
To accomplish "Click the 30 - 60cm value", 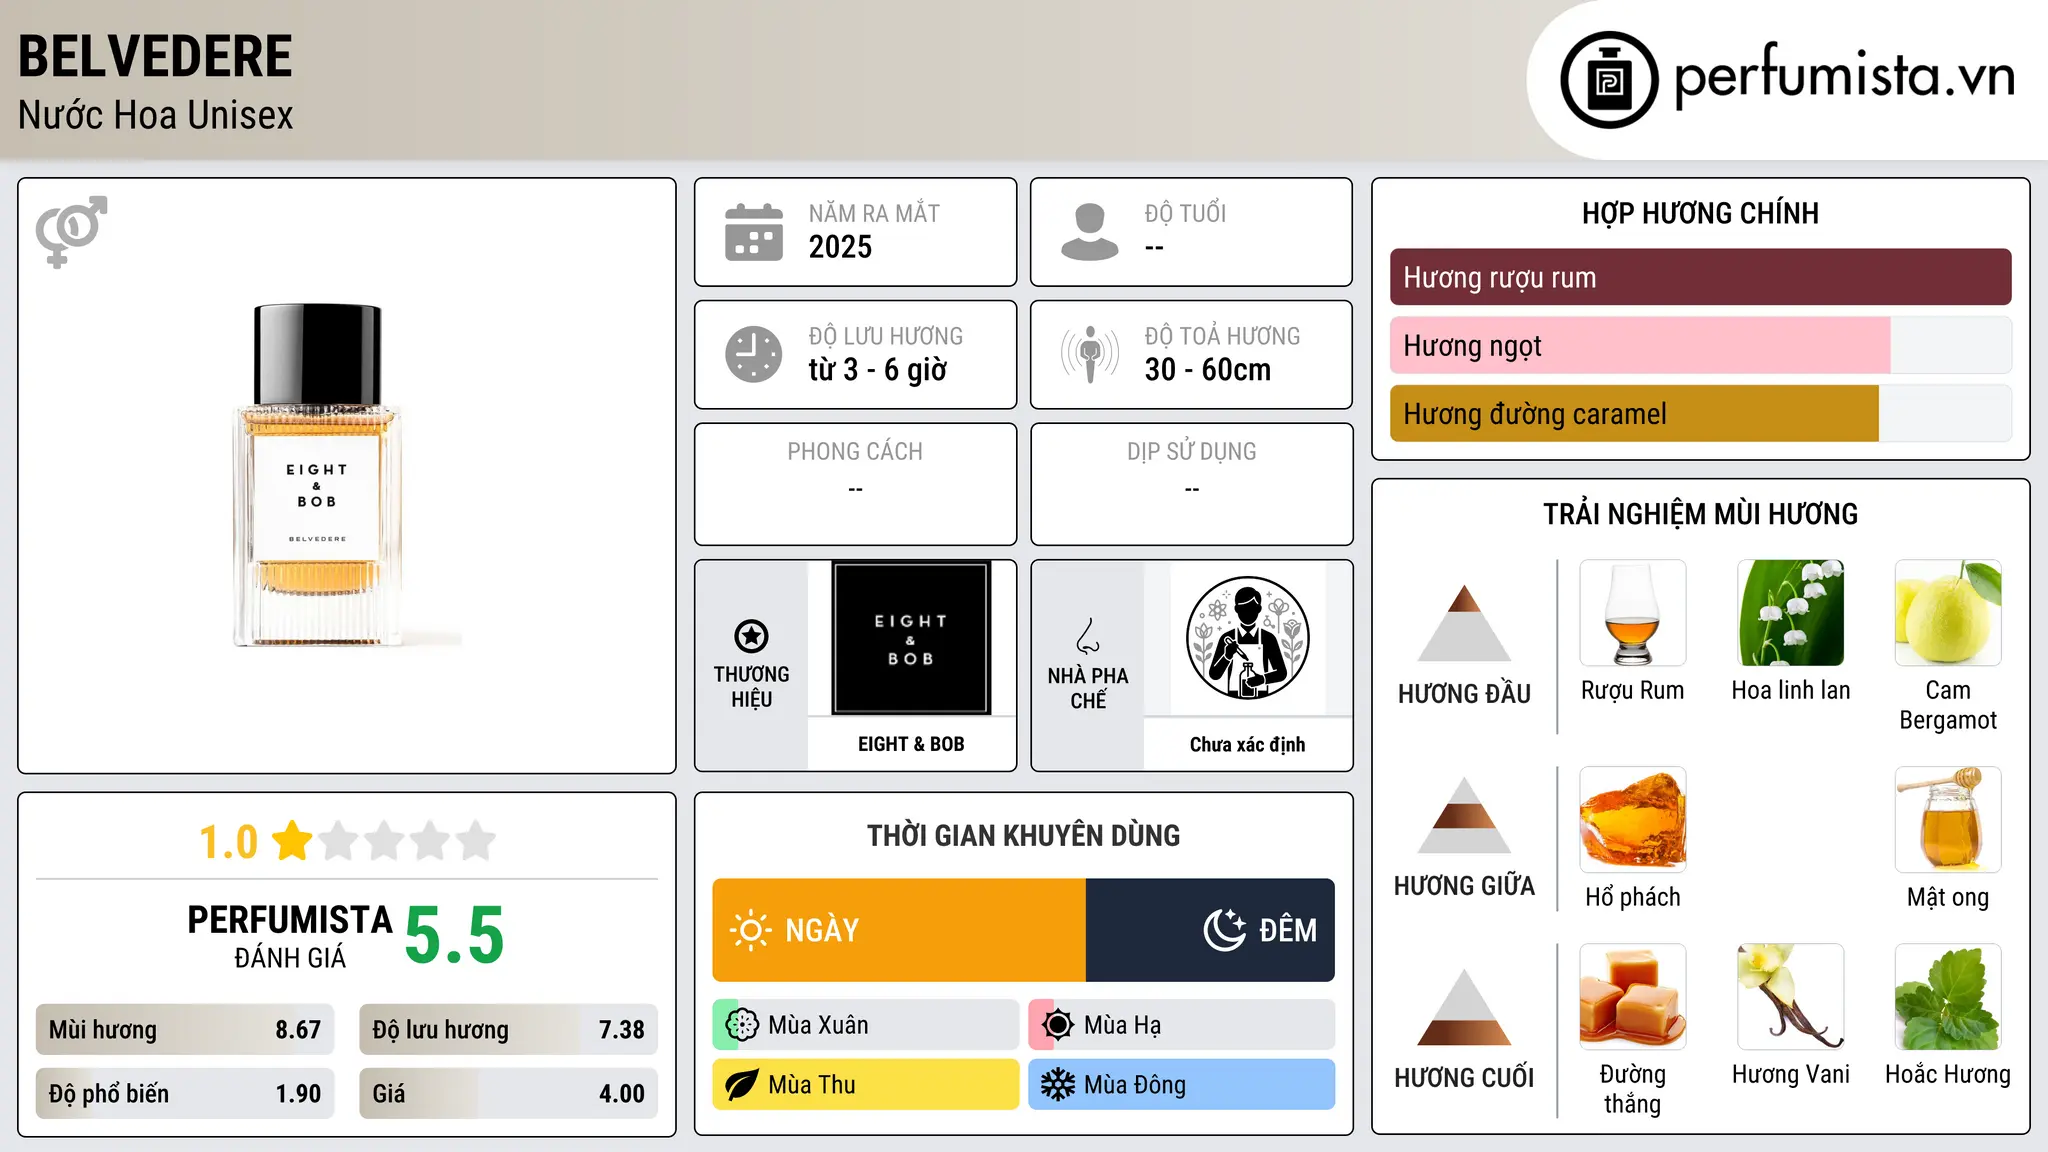I will (x=1208, y=370).
